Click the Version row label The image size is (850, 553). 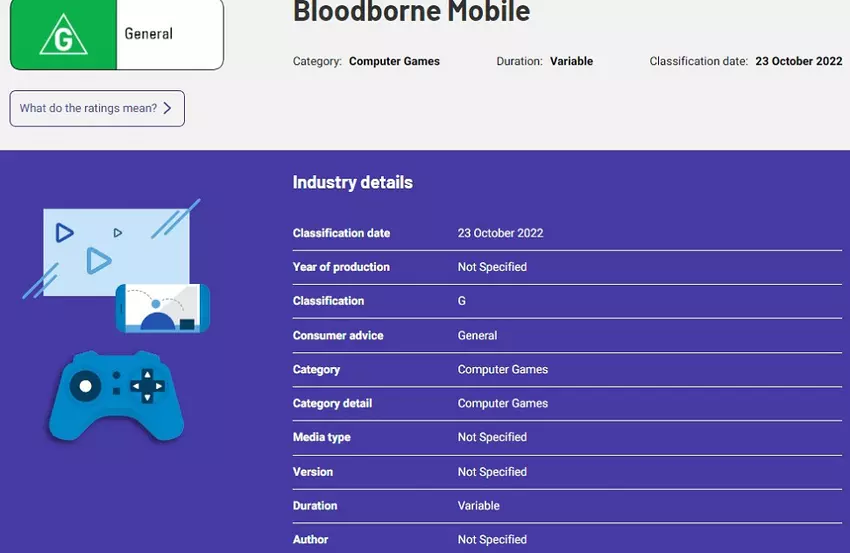coord(313,471)
